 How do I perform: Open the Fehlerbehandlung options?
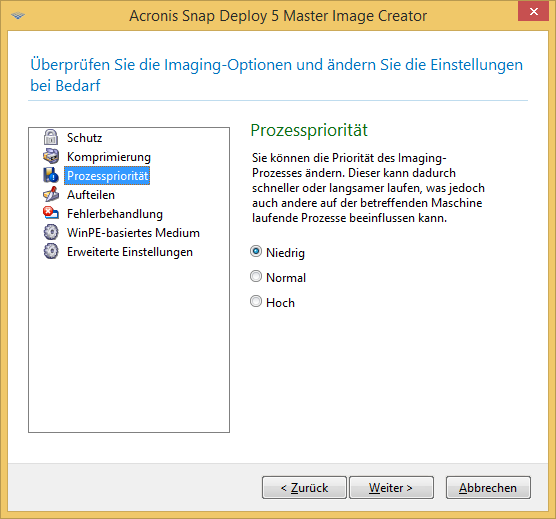[x=115, y=214]
